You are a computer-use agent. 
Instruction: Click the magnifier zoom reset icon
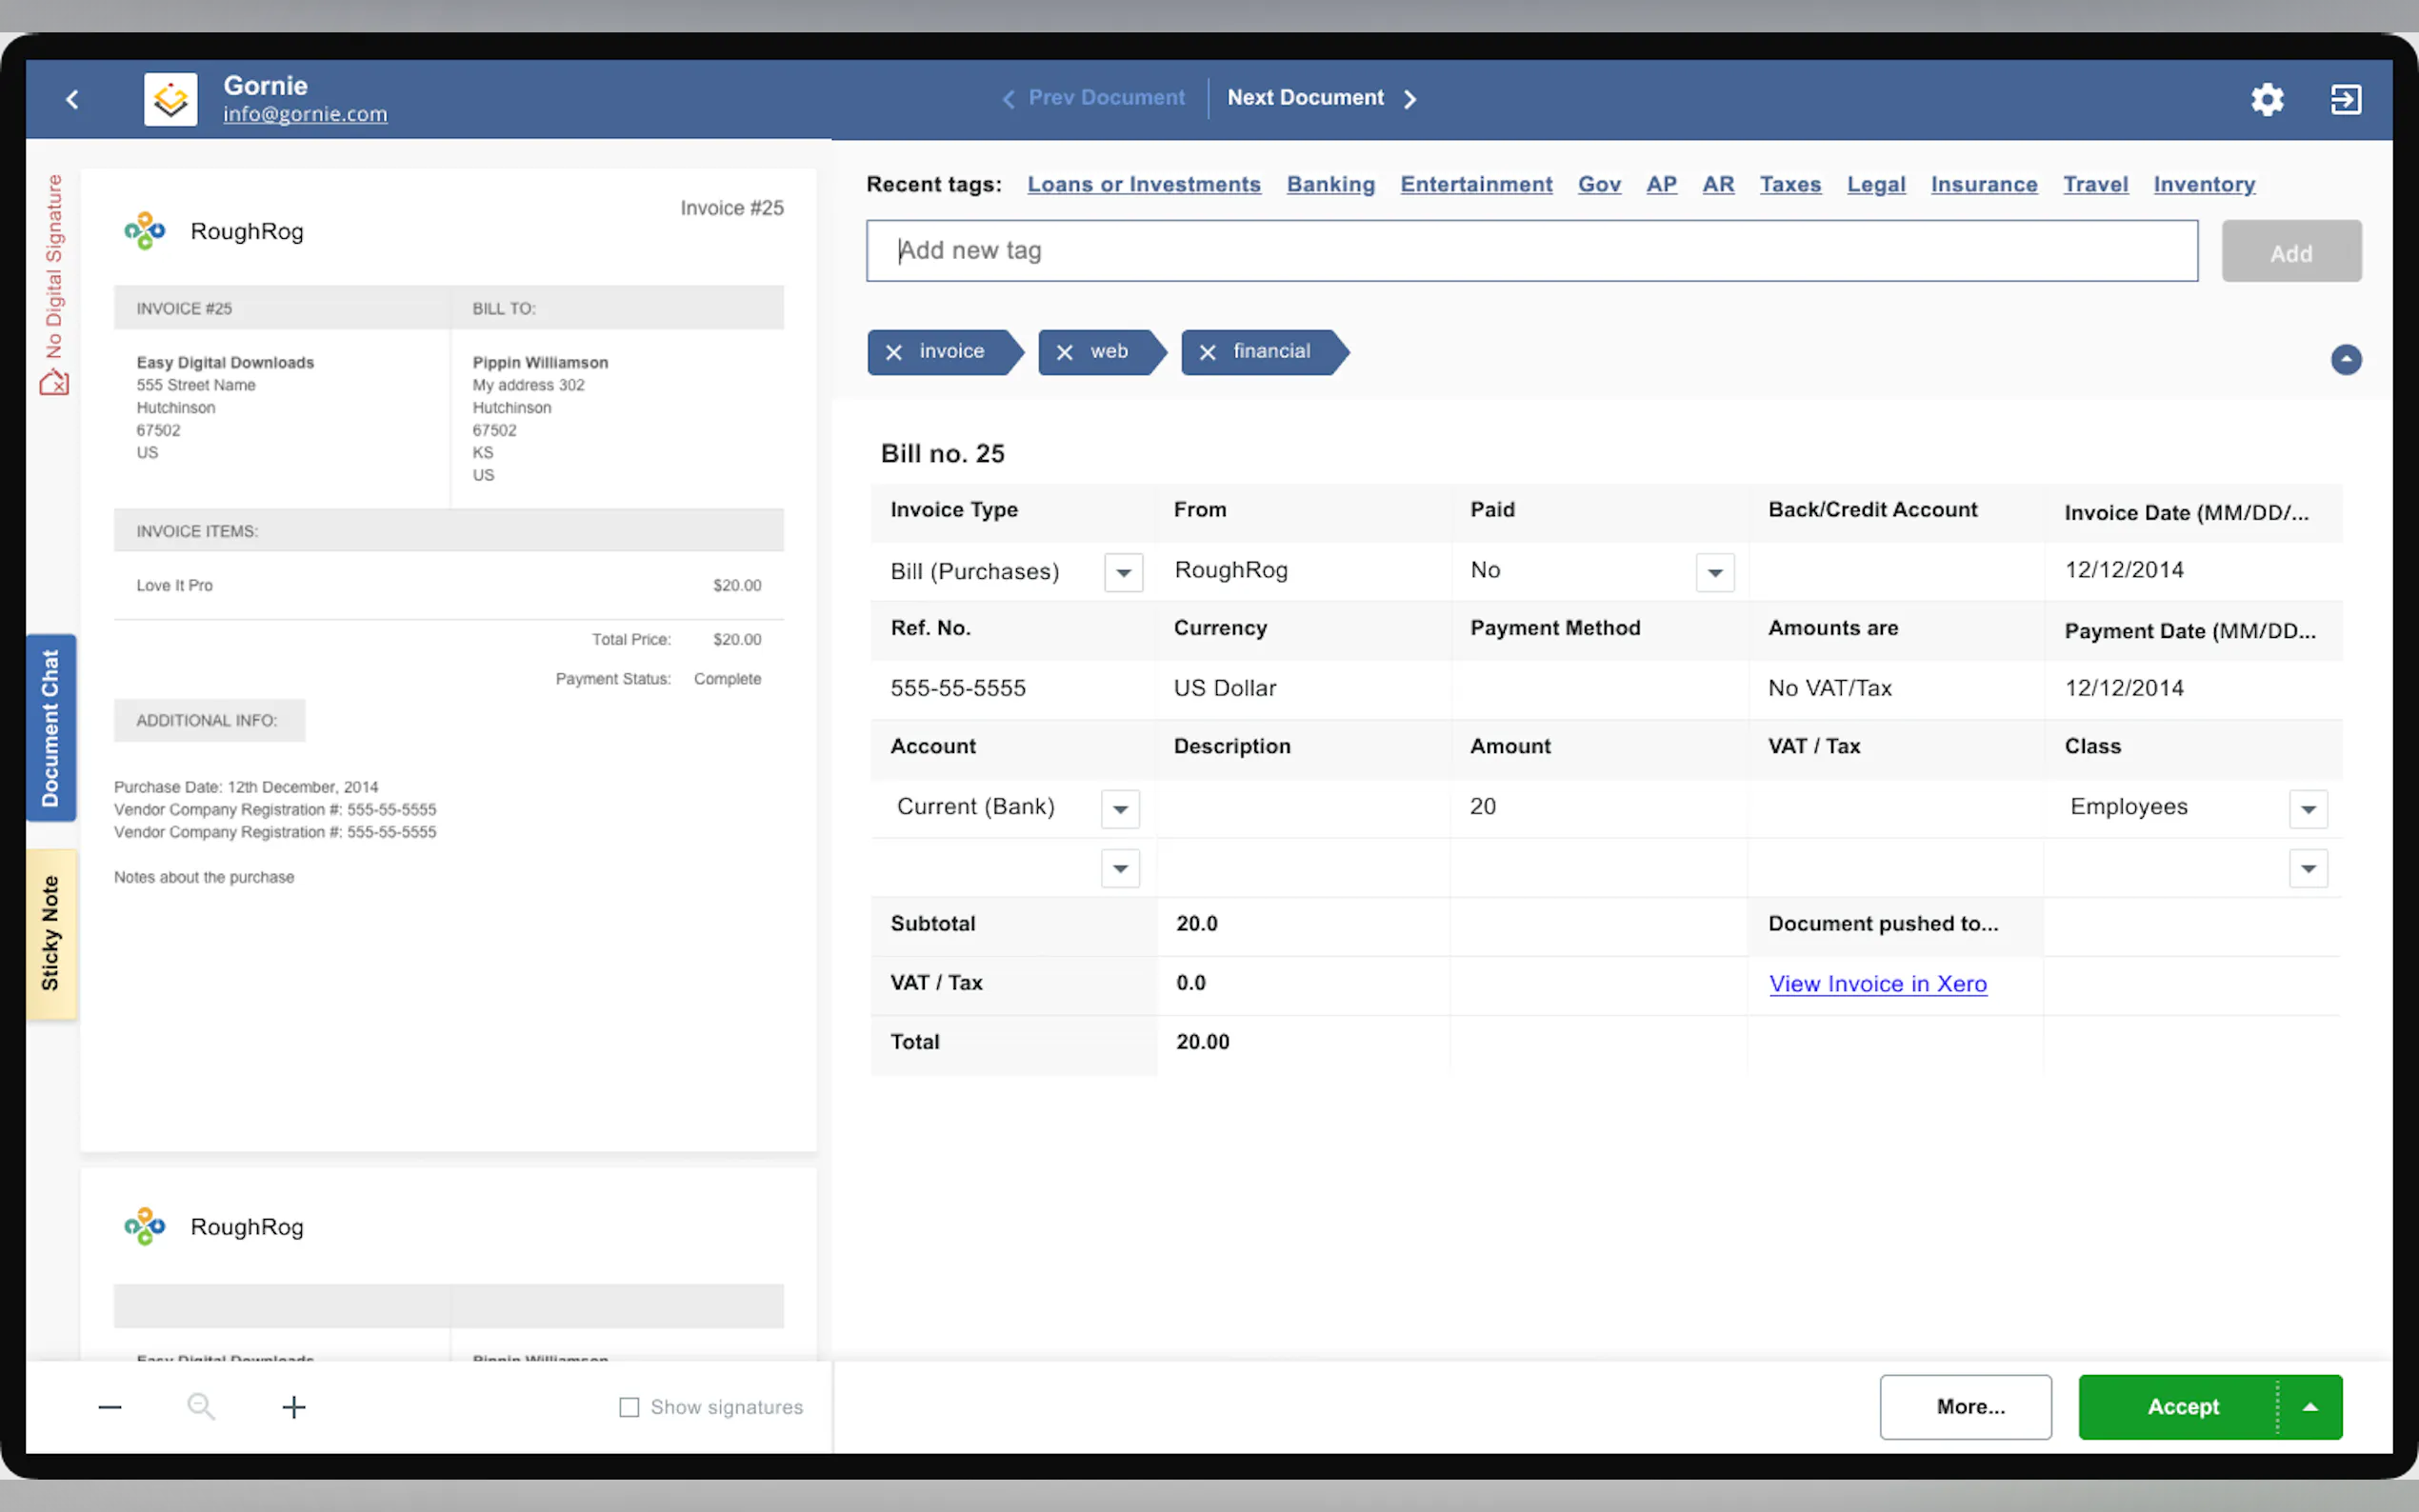point(201,1407)
